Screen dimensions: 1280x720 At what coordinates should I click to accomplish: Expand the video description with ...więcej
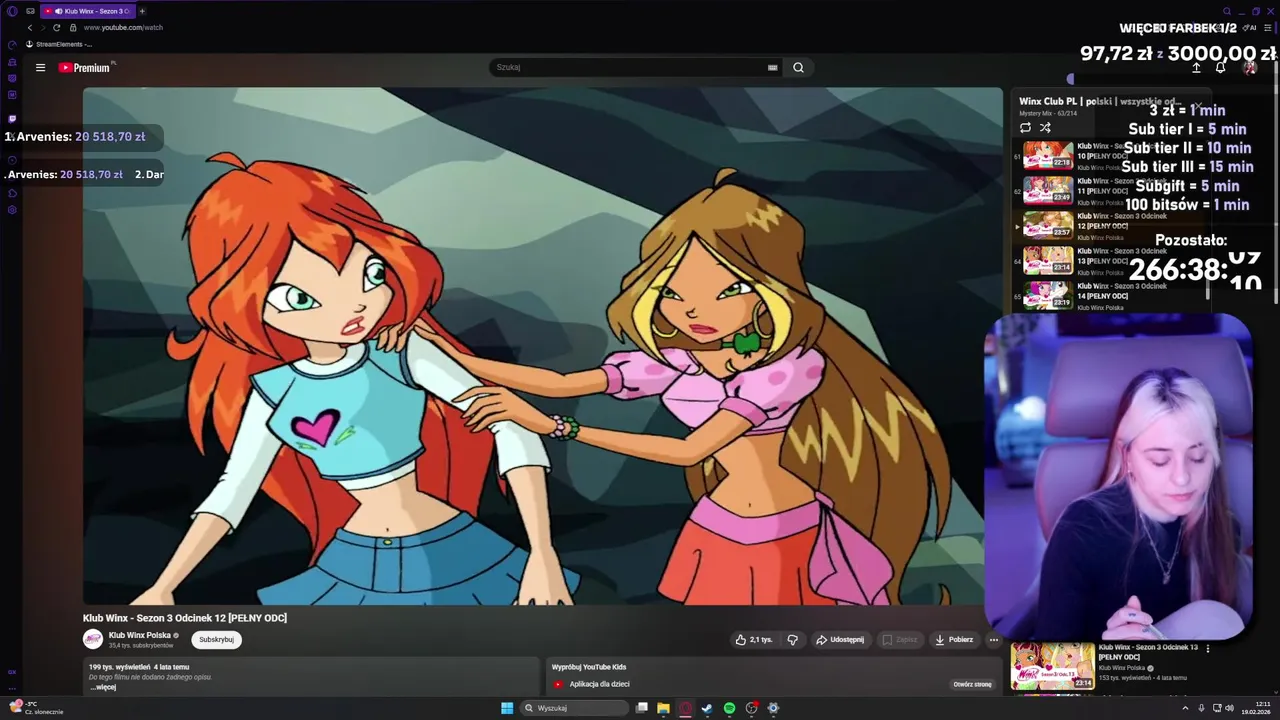coord(103,687)
